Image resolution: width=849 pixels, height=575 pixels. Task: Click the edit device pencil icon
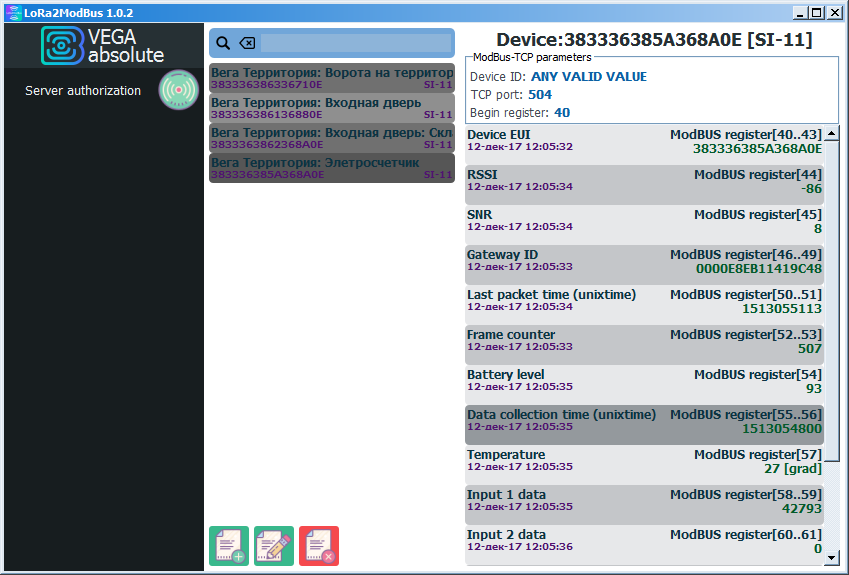tap(274, 546)
